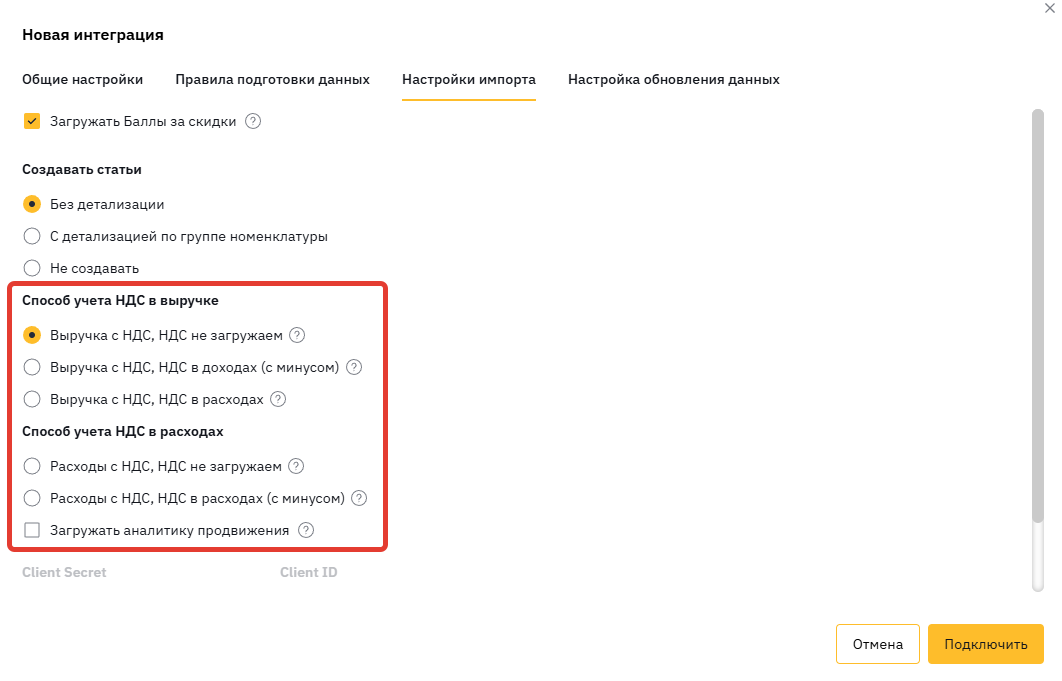Show hint for НДС в доходах (с минусом)
Screen dimensions: 1062x681
click(354, 367)
